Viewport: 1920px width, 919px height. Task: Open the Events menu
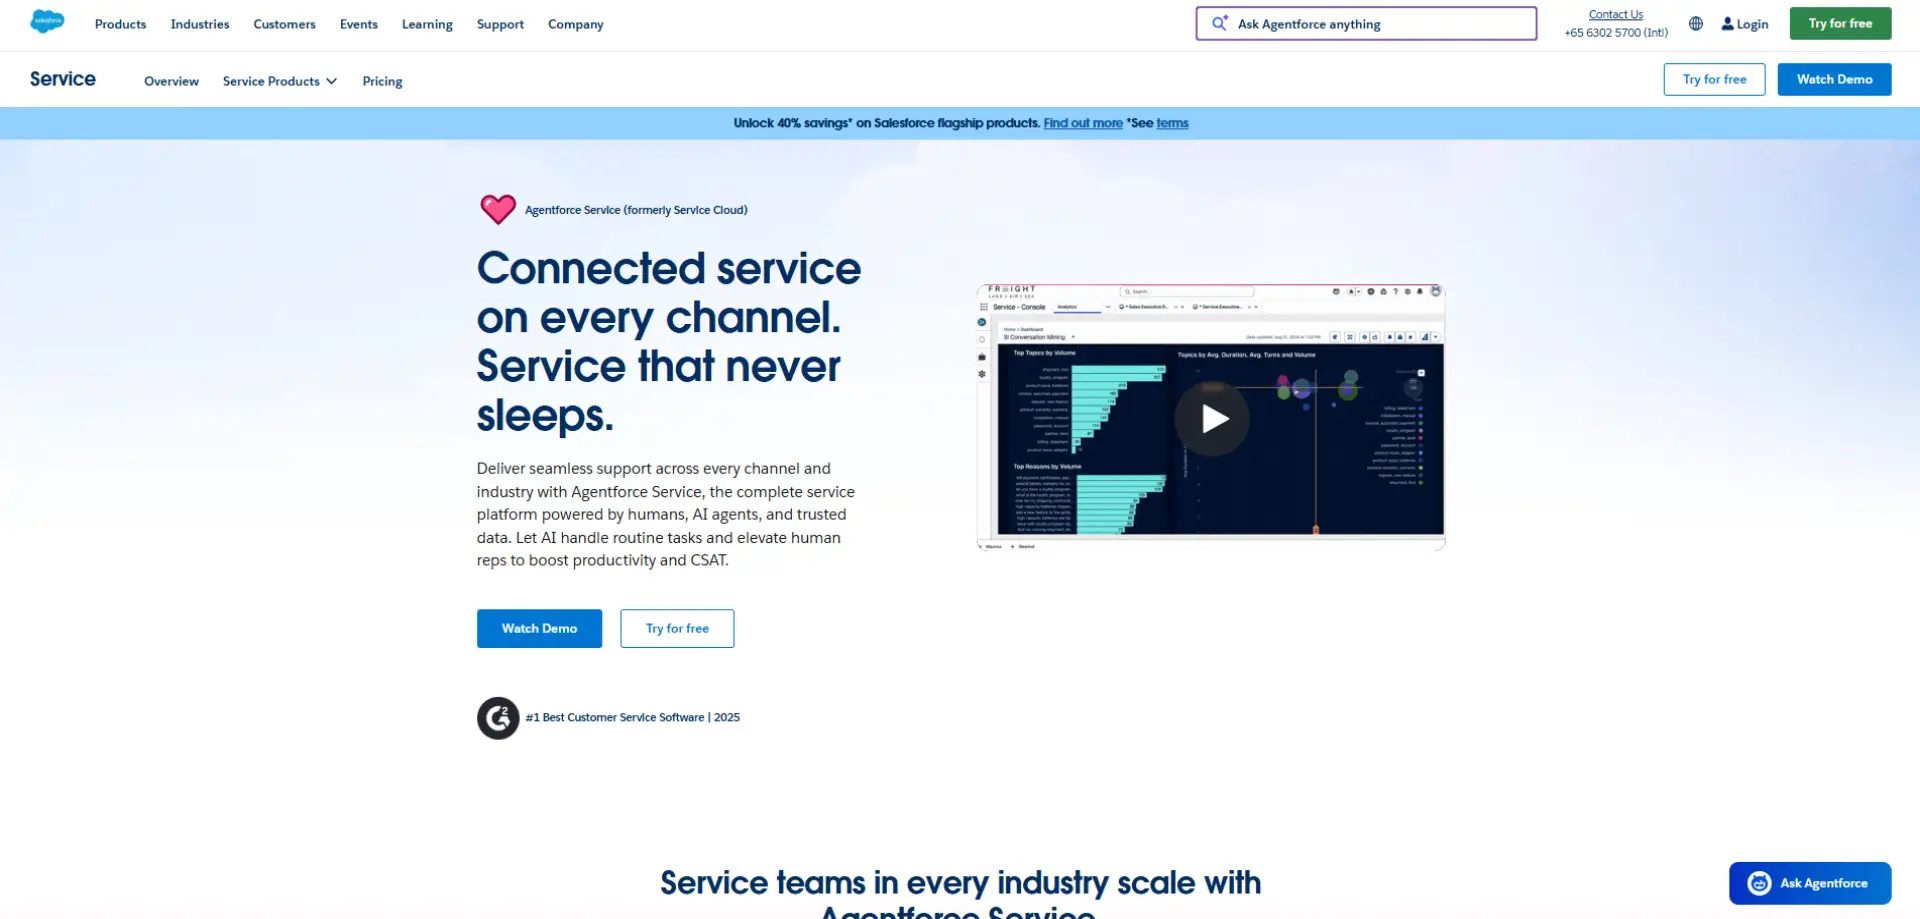pyautogui.click(x=359, y=24)
